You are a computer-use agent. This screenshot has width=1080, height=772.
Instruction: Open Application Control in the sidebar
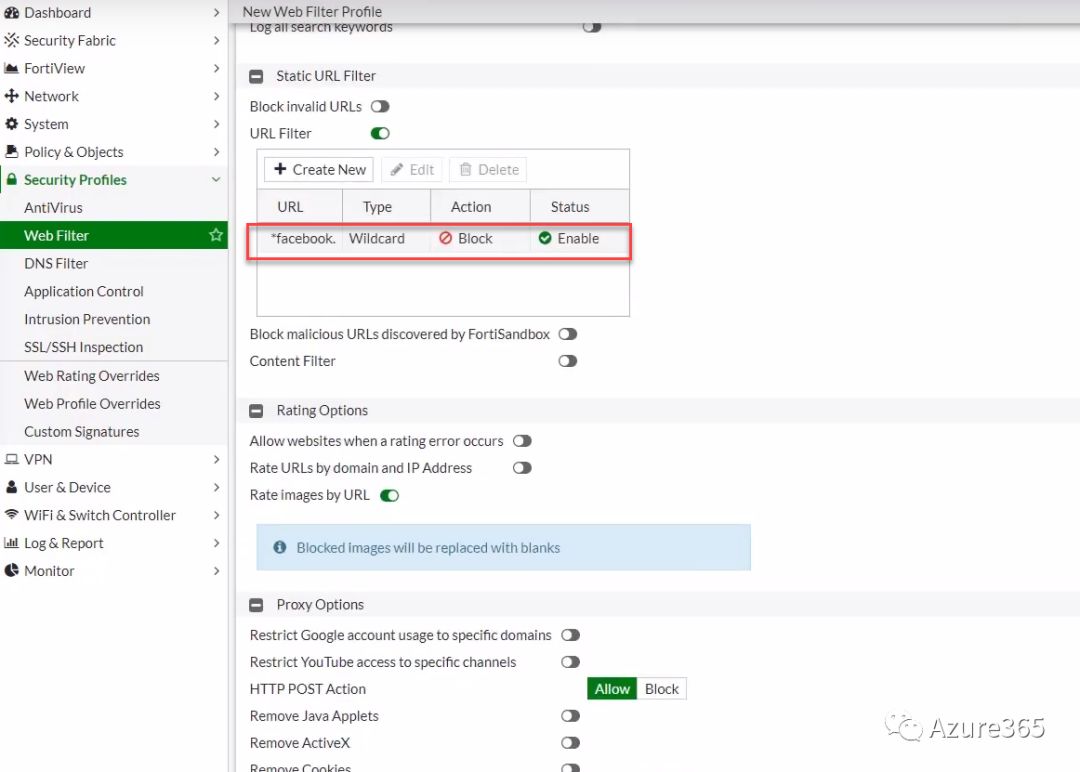pos(84,292)
